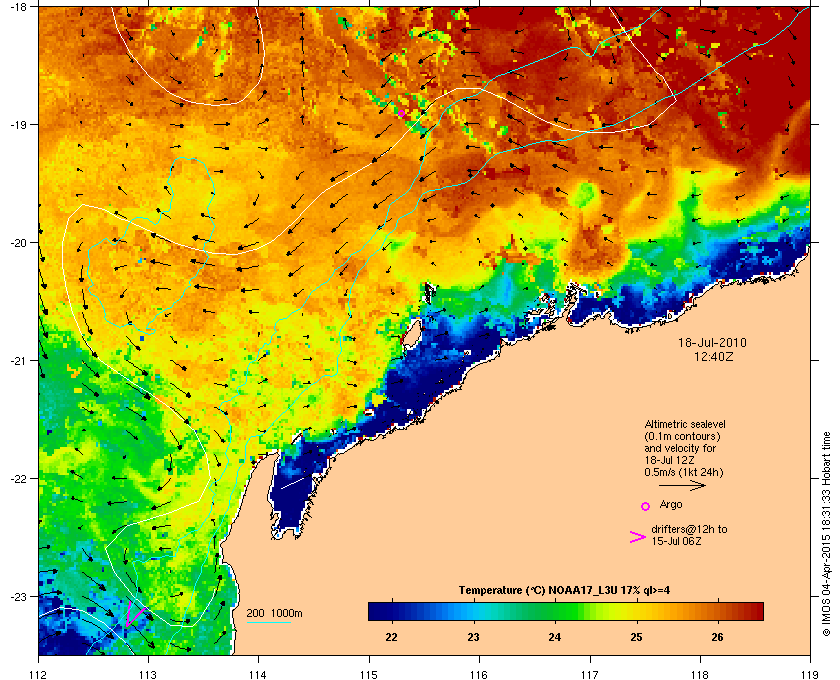The height and width of the screenshot is (680, 840).
Task: Click the longitude axis label 114
Action: coord(258,674)
